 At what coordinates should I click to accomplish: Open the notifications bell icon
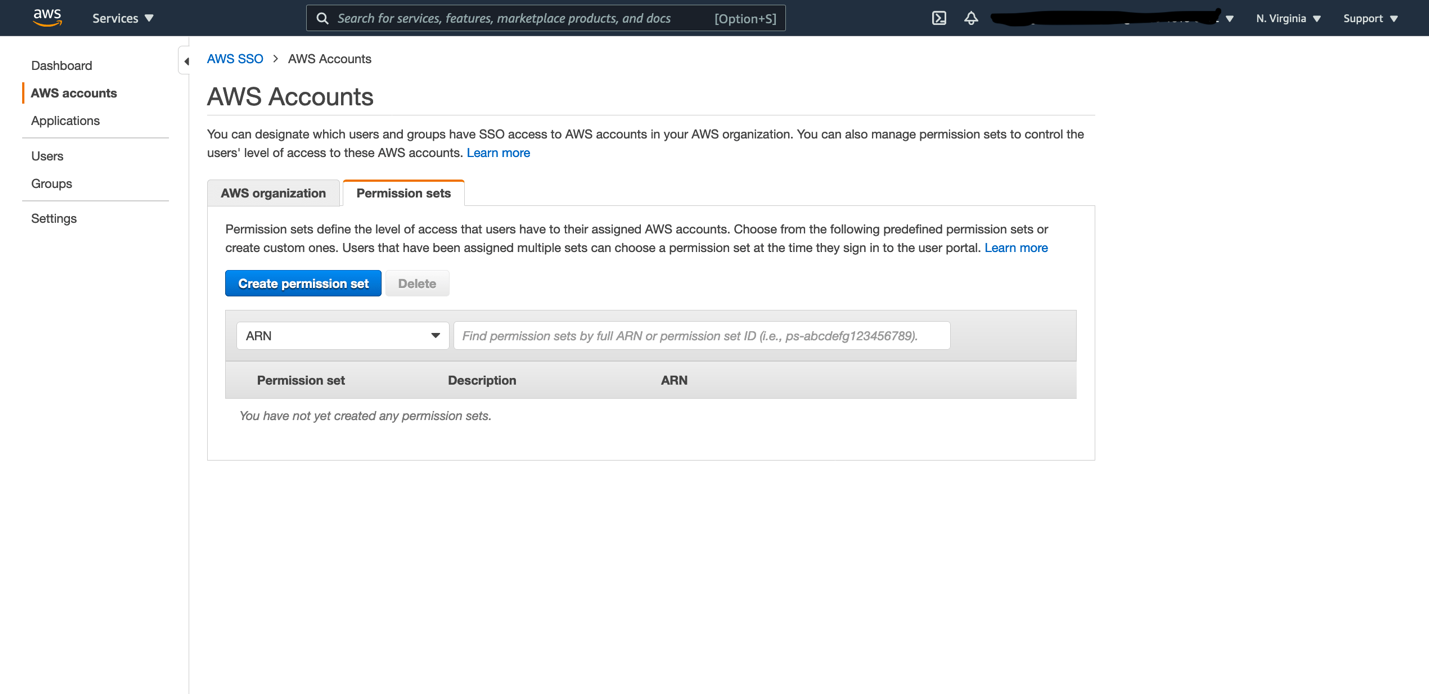click(971, 18)
